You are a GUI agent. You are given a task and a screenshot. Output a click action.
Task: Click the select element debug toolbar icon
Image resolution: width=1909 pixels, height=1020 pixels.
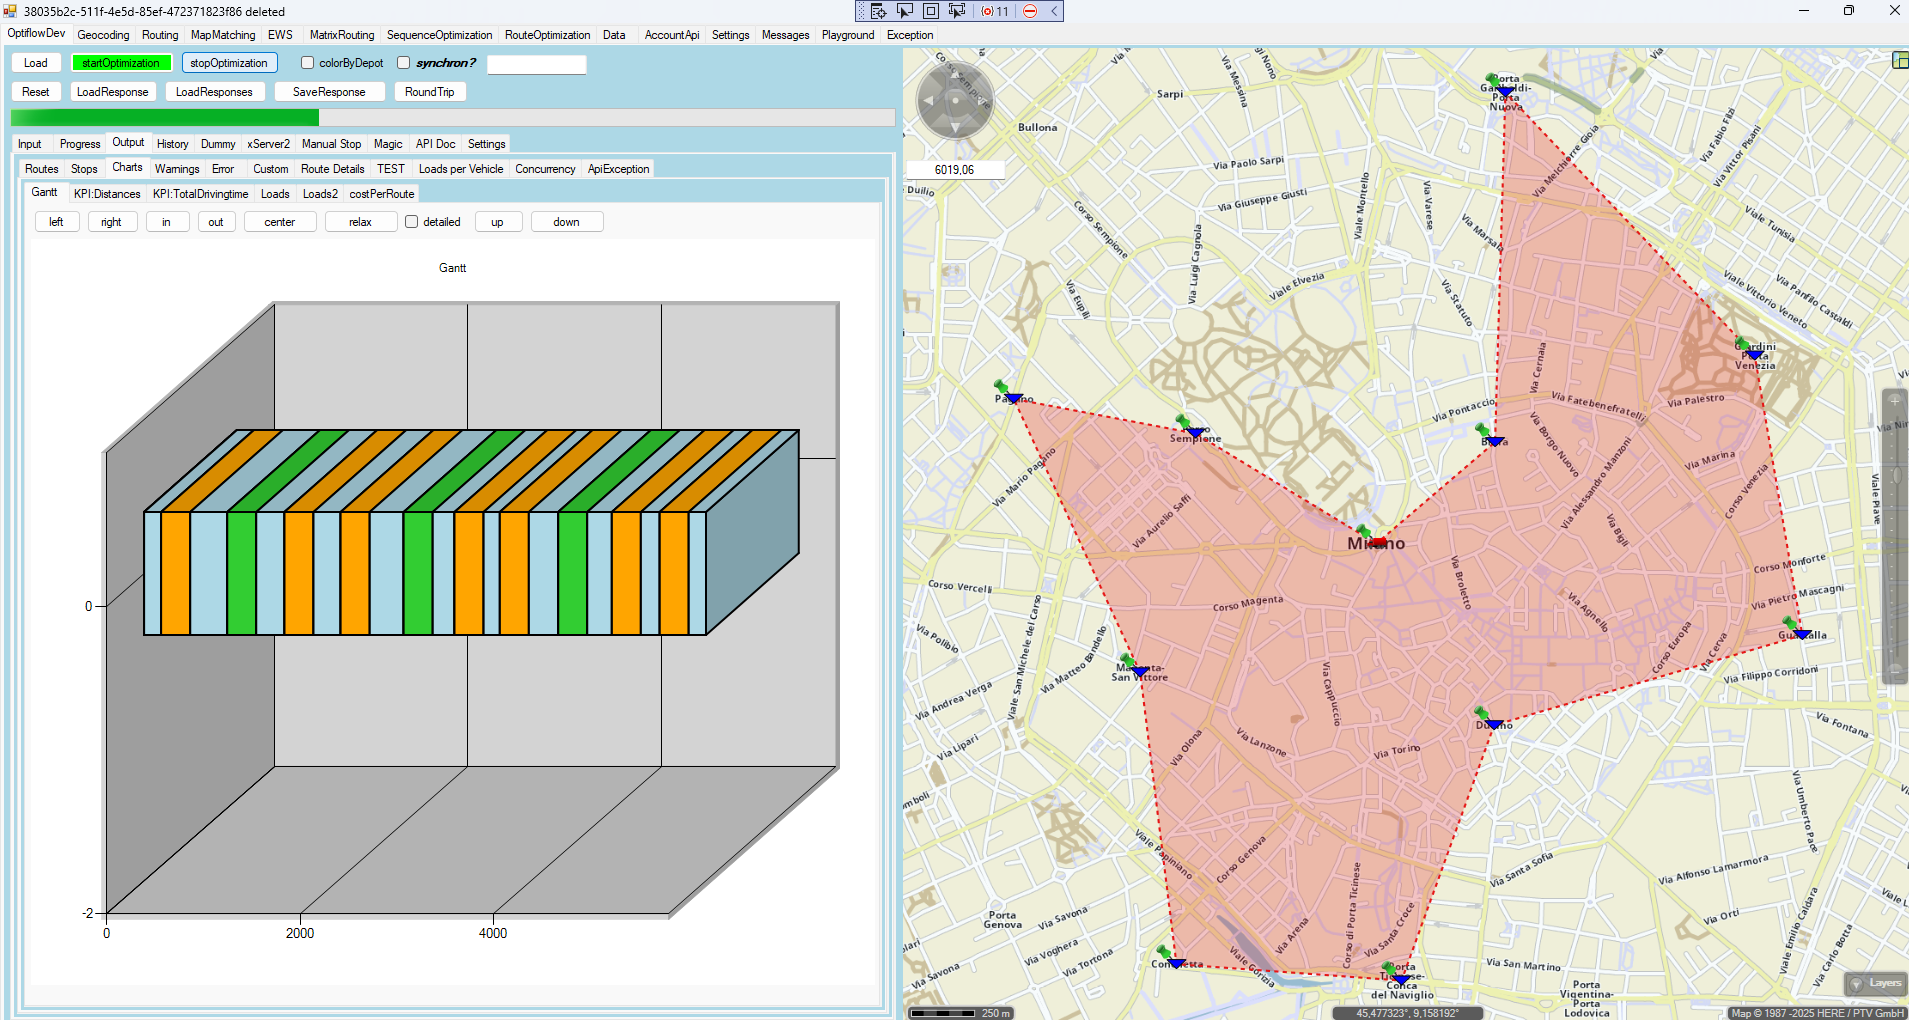pos(904,11)
